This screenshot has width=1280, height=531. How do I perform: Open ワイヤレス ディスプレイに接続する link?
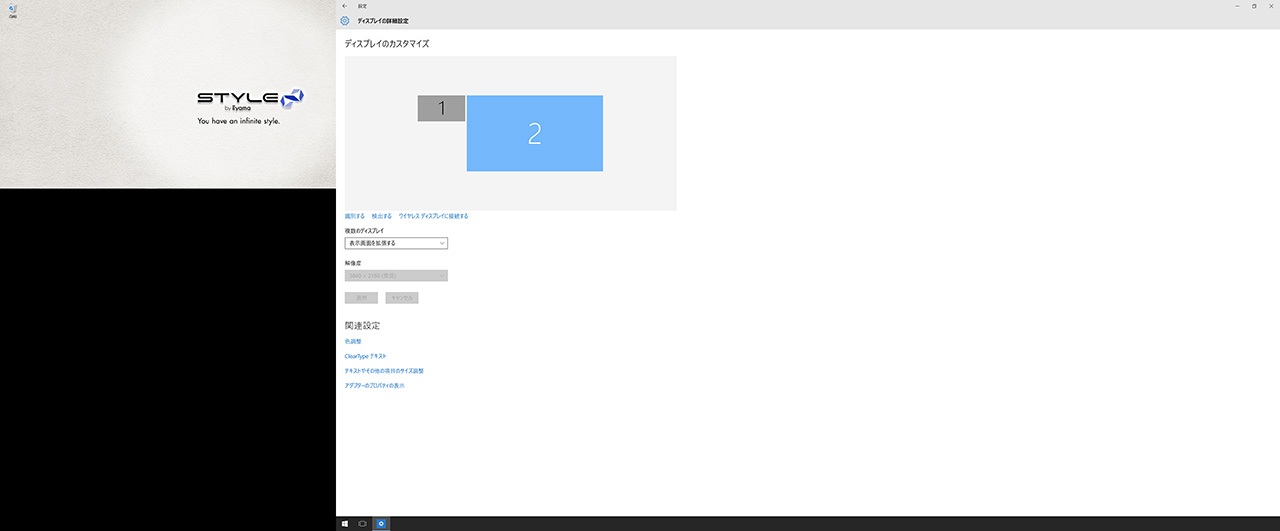tap(433, 216)
